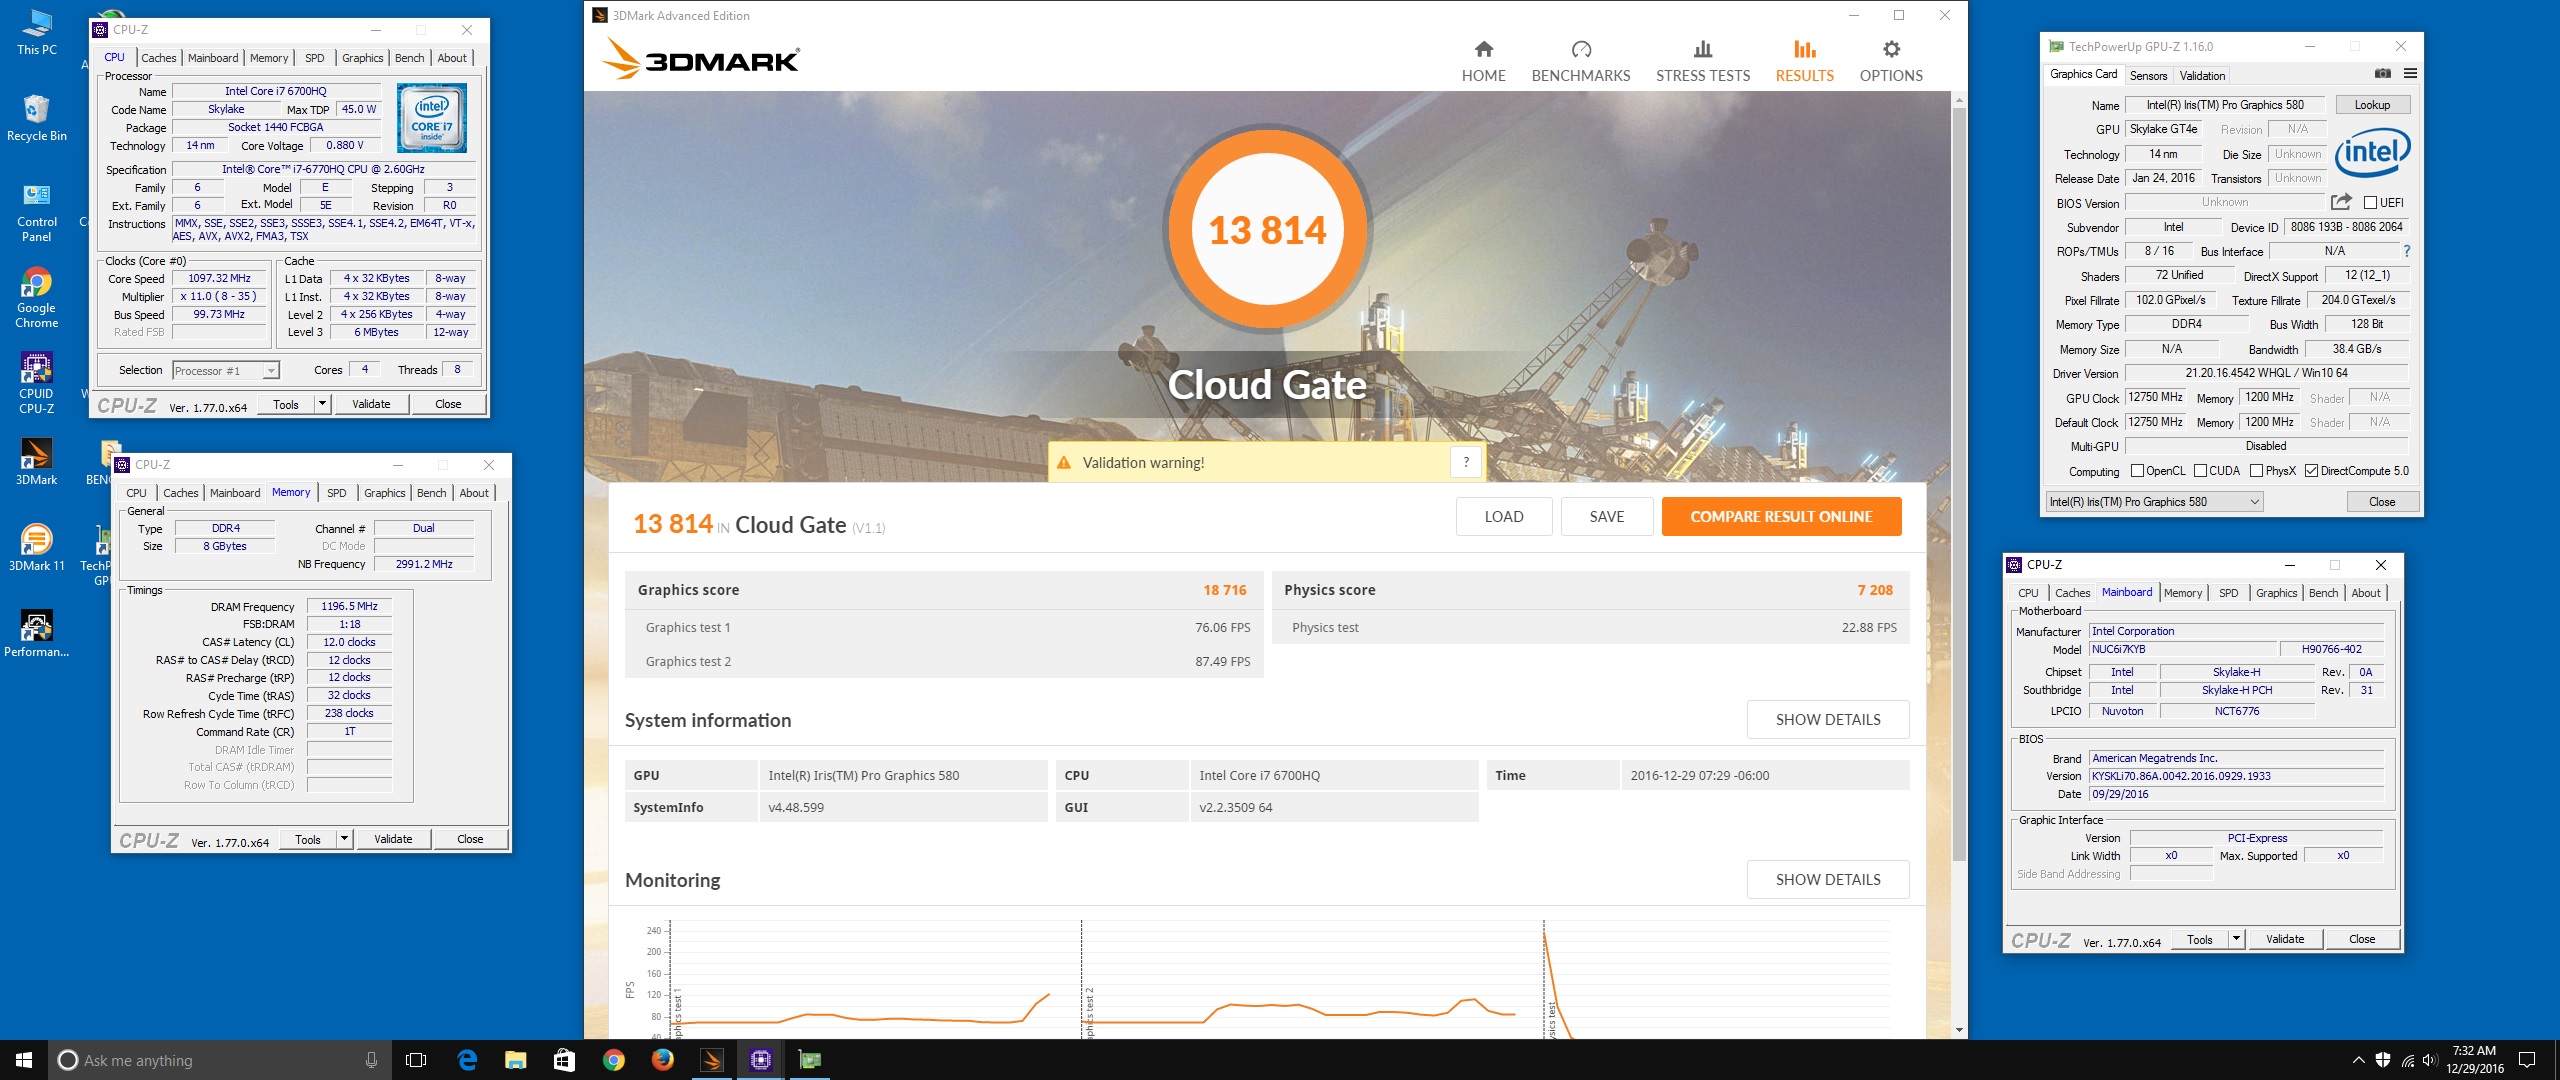
Task: Open This PC desktop icon
Action: [37, 32]
